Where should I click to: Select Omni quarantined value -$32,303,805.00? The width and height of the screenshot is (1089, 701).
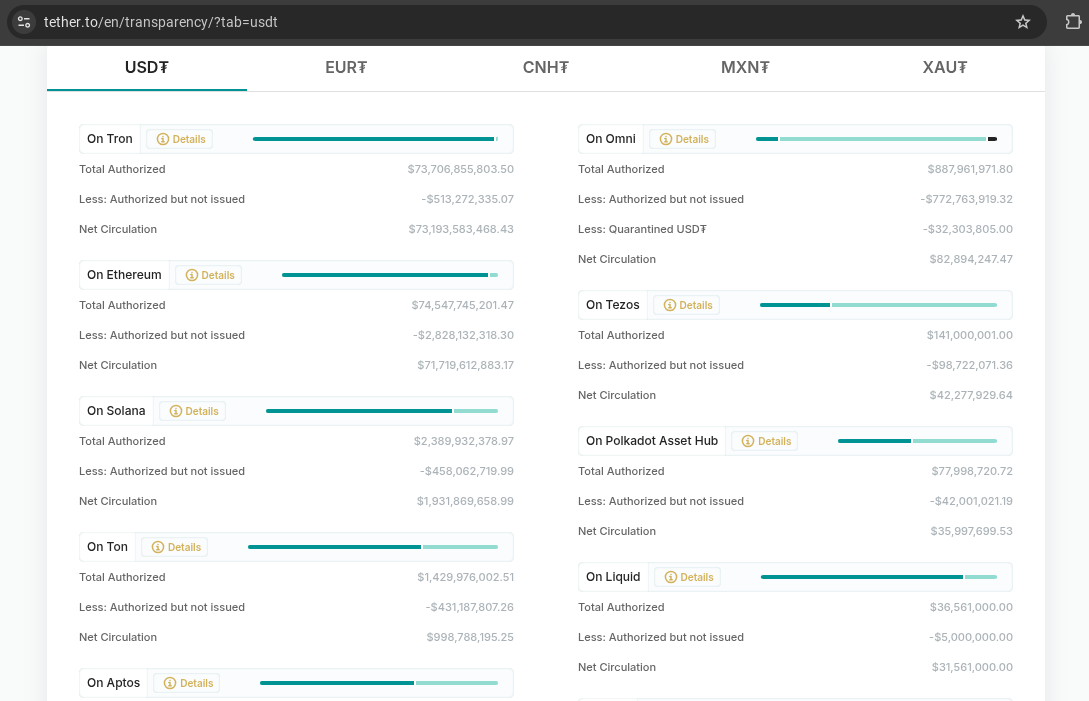967,229
